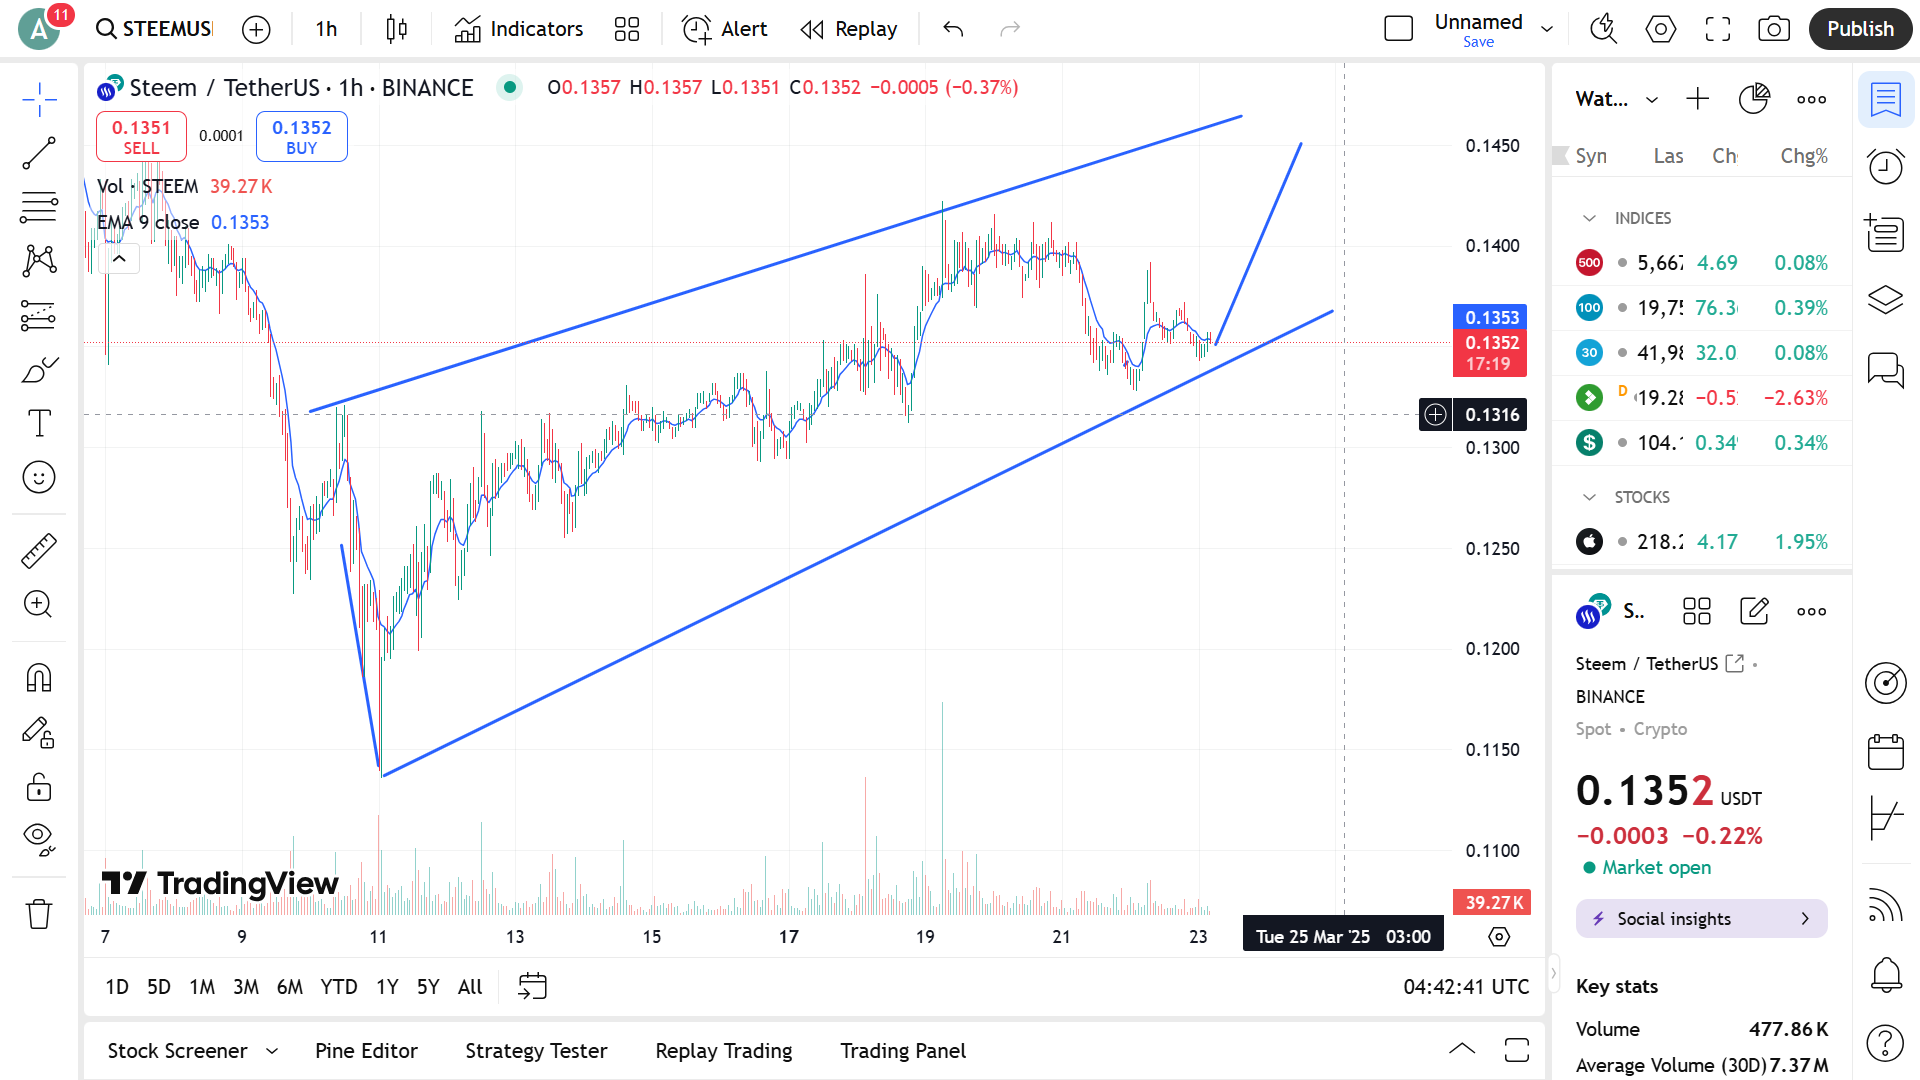Start bar Replay mode
The height and width of the screenshot is (1080, 1920).
click(849, 29)
